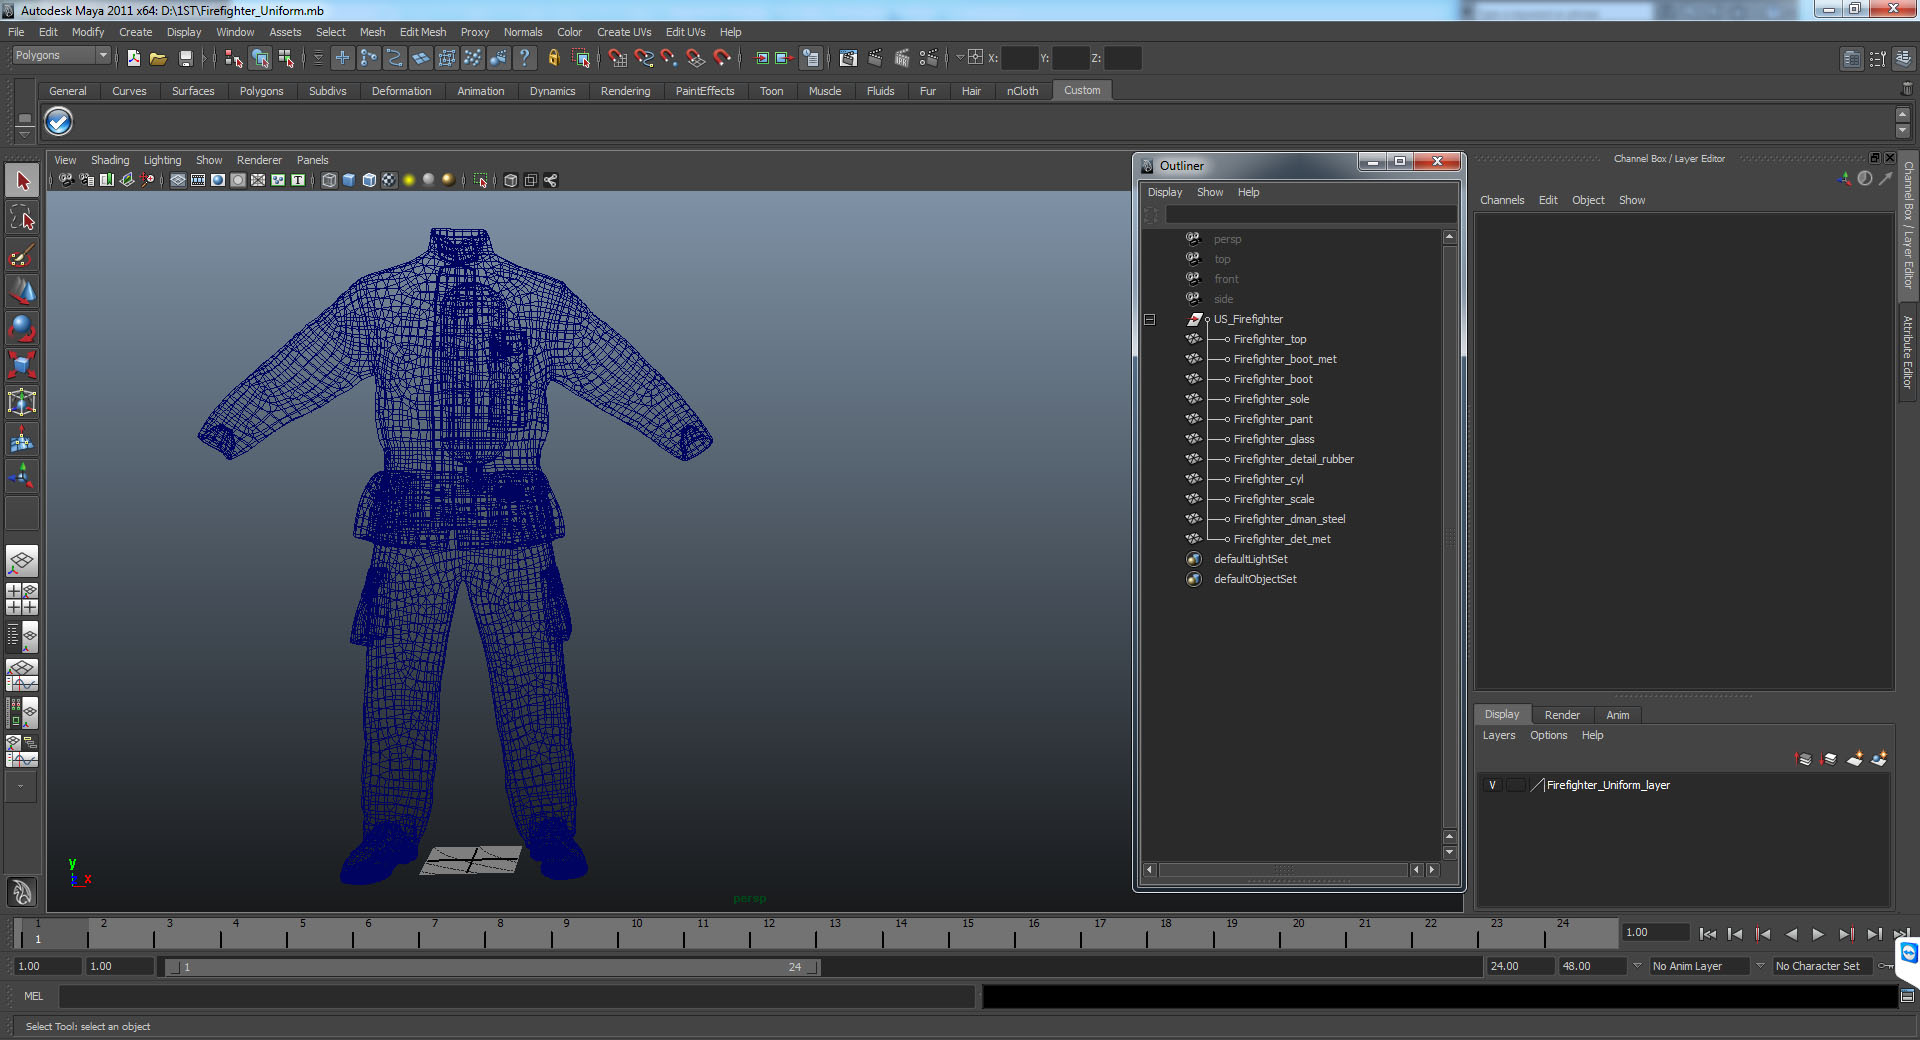
Task: Switch to the Polygons shelf tab
Action: click(x=262, y=91)
